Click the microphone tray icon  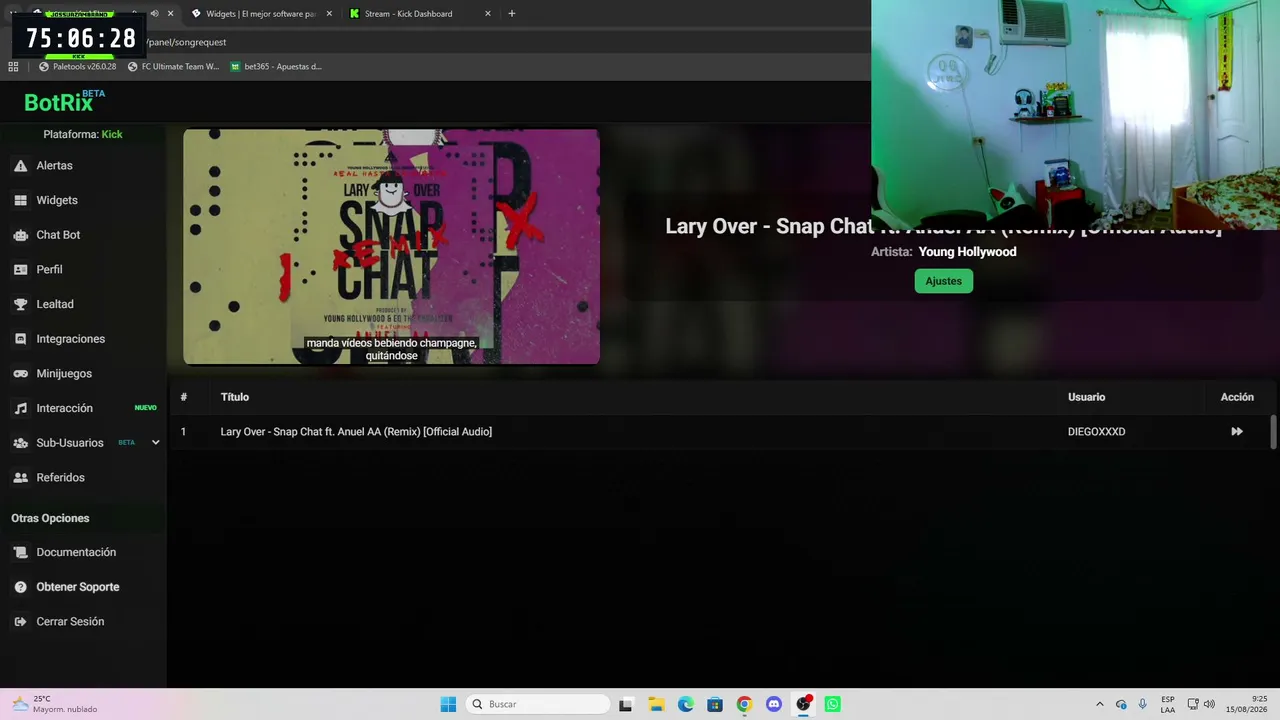[1142, 704]
